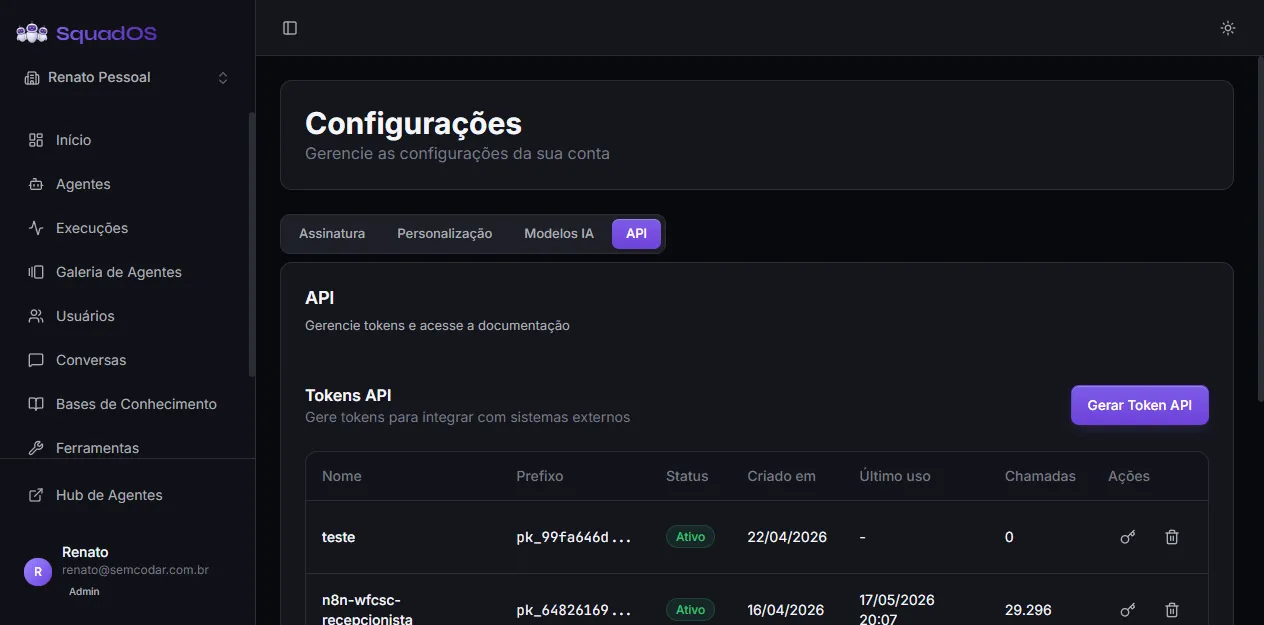Delete the n8n-wfcsc token with trash icon

1172,609
